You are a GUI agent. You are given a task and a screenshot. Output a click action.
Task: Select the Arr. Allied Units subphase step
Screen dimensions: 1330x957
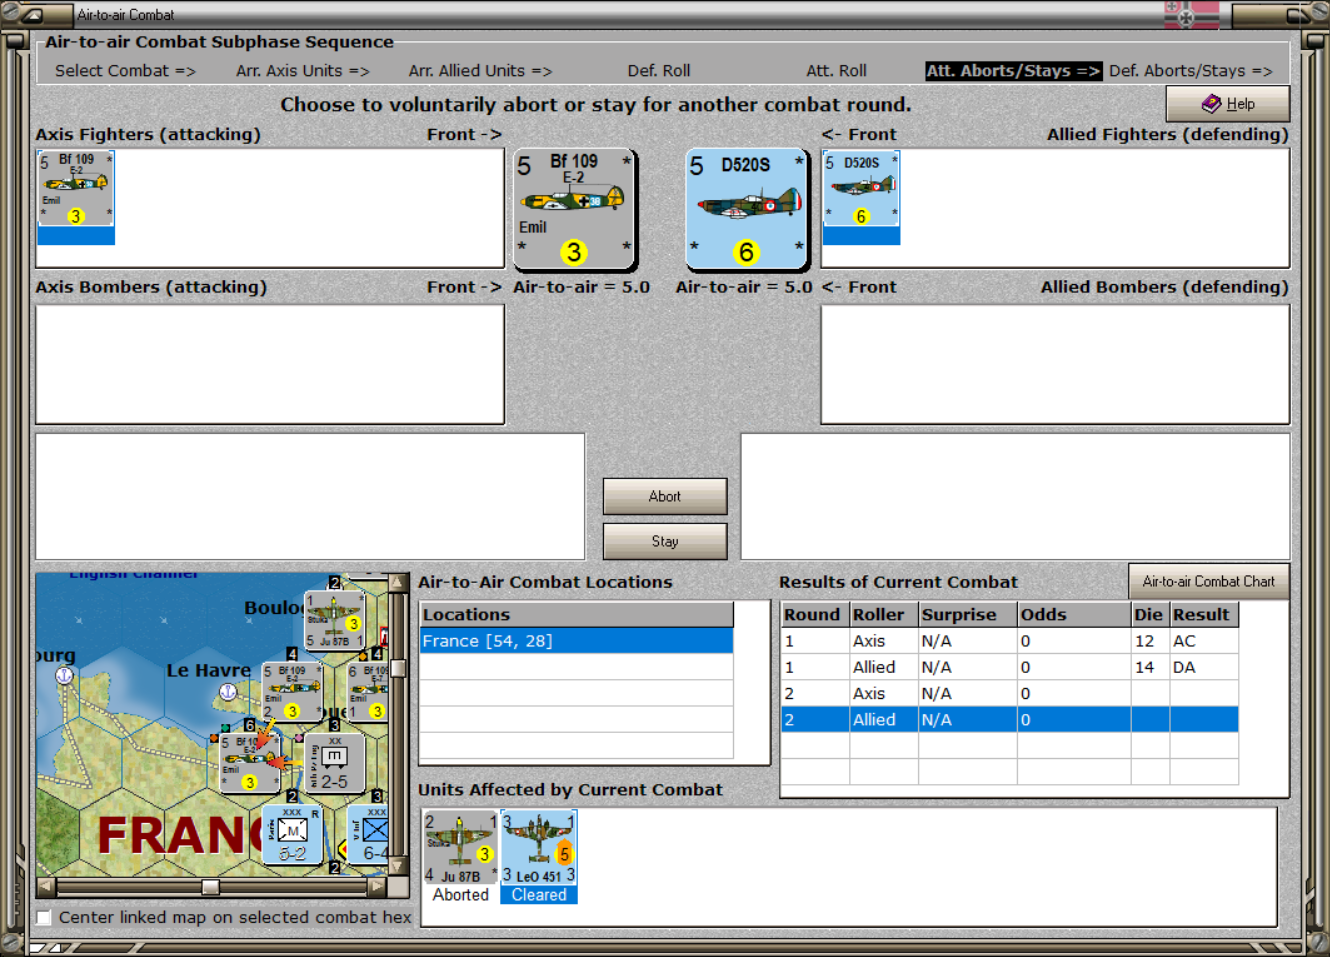(480, 71)
